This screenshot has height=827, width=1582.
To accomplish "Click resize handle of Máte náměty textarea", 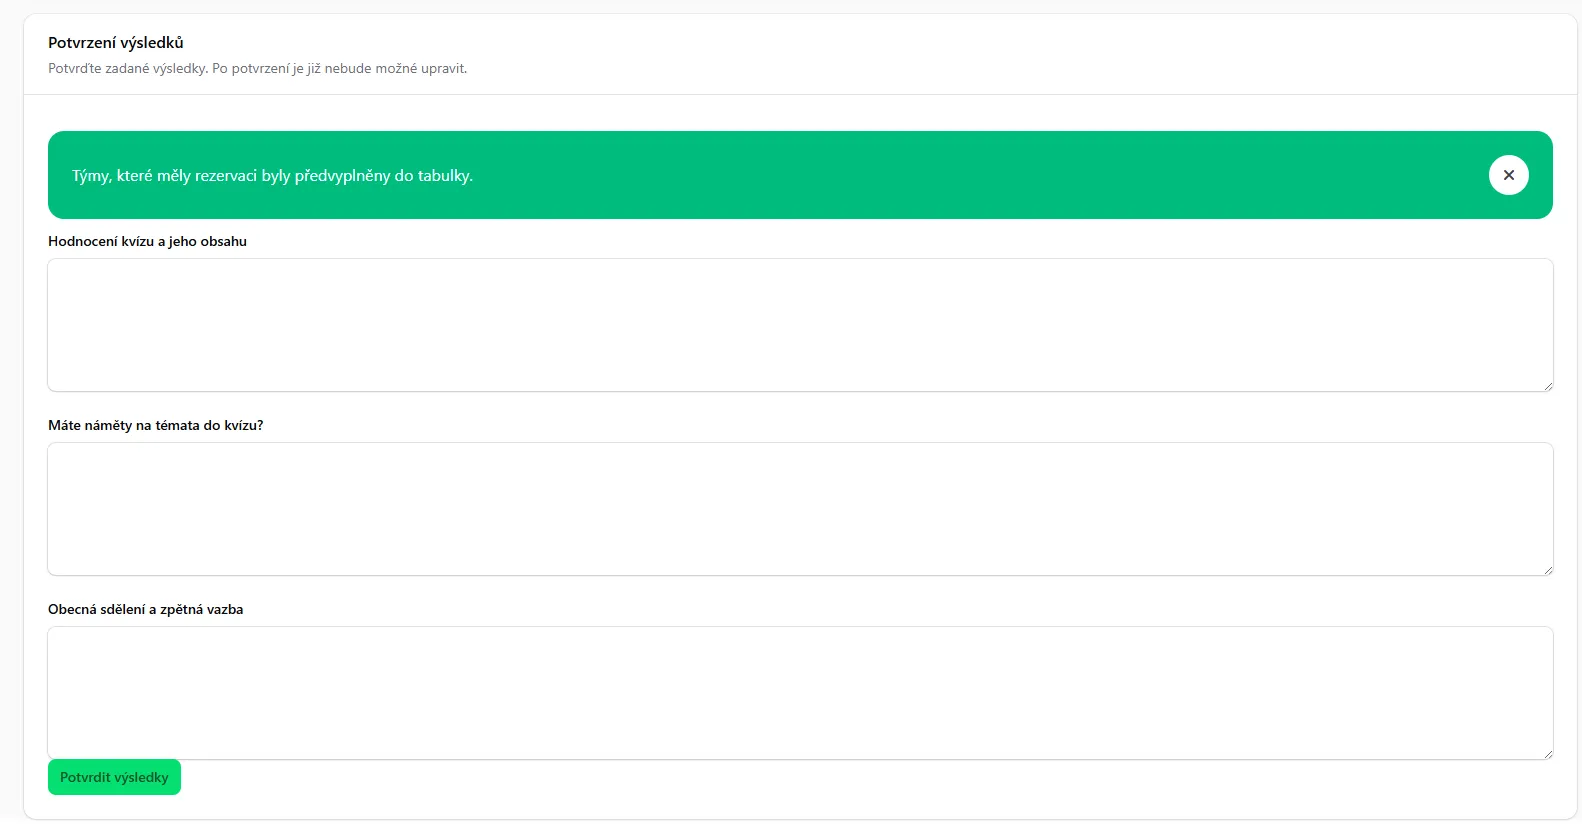I will pos(1547,569).
